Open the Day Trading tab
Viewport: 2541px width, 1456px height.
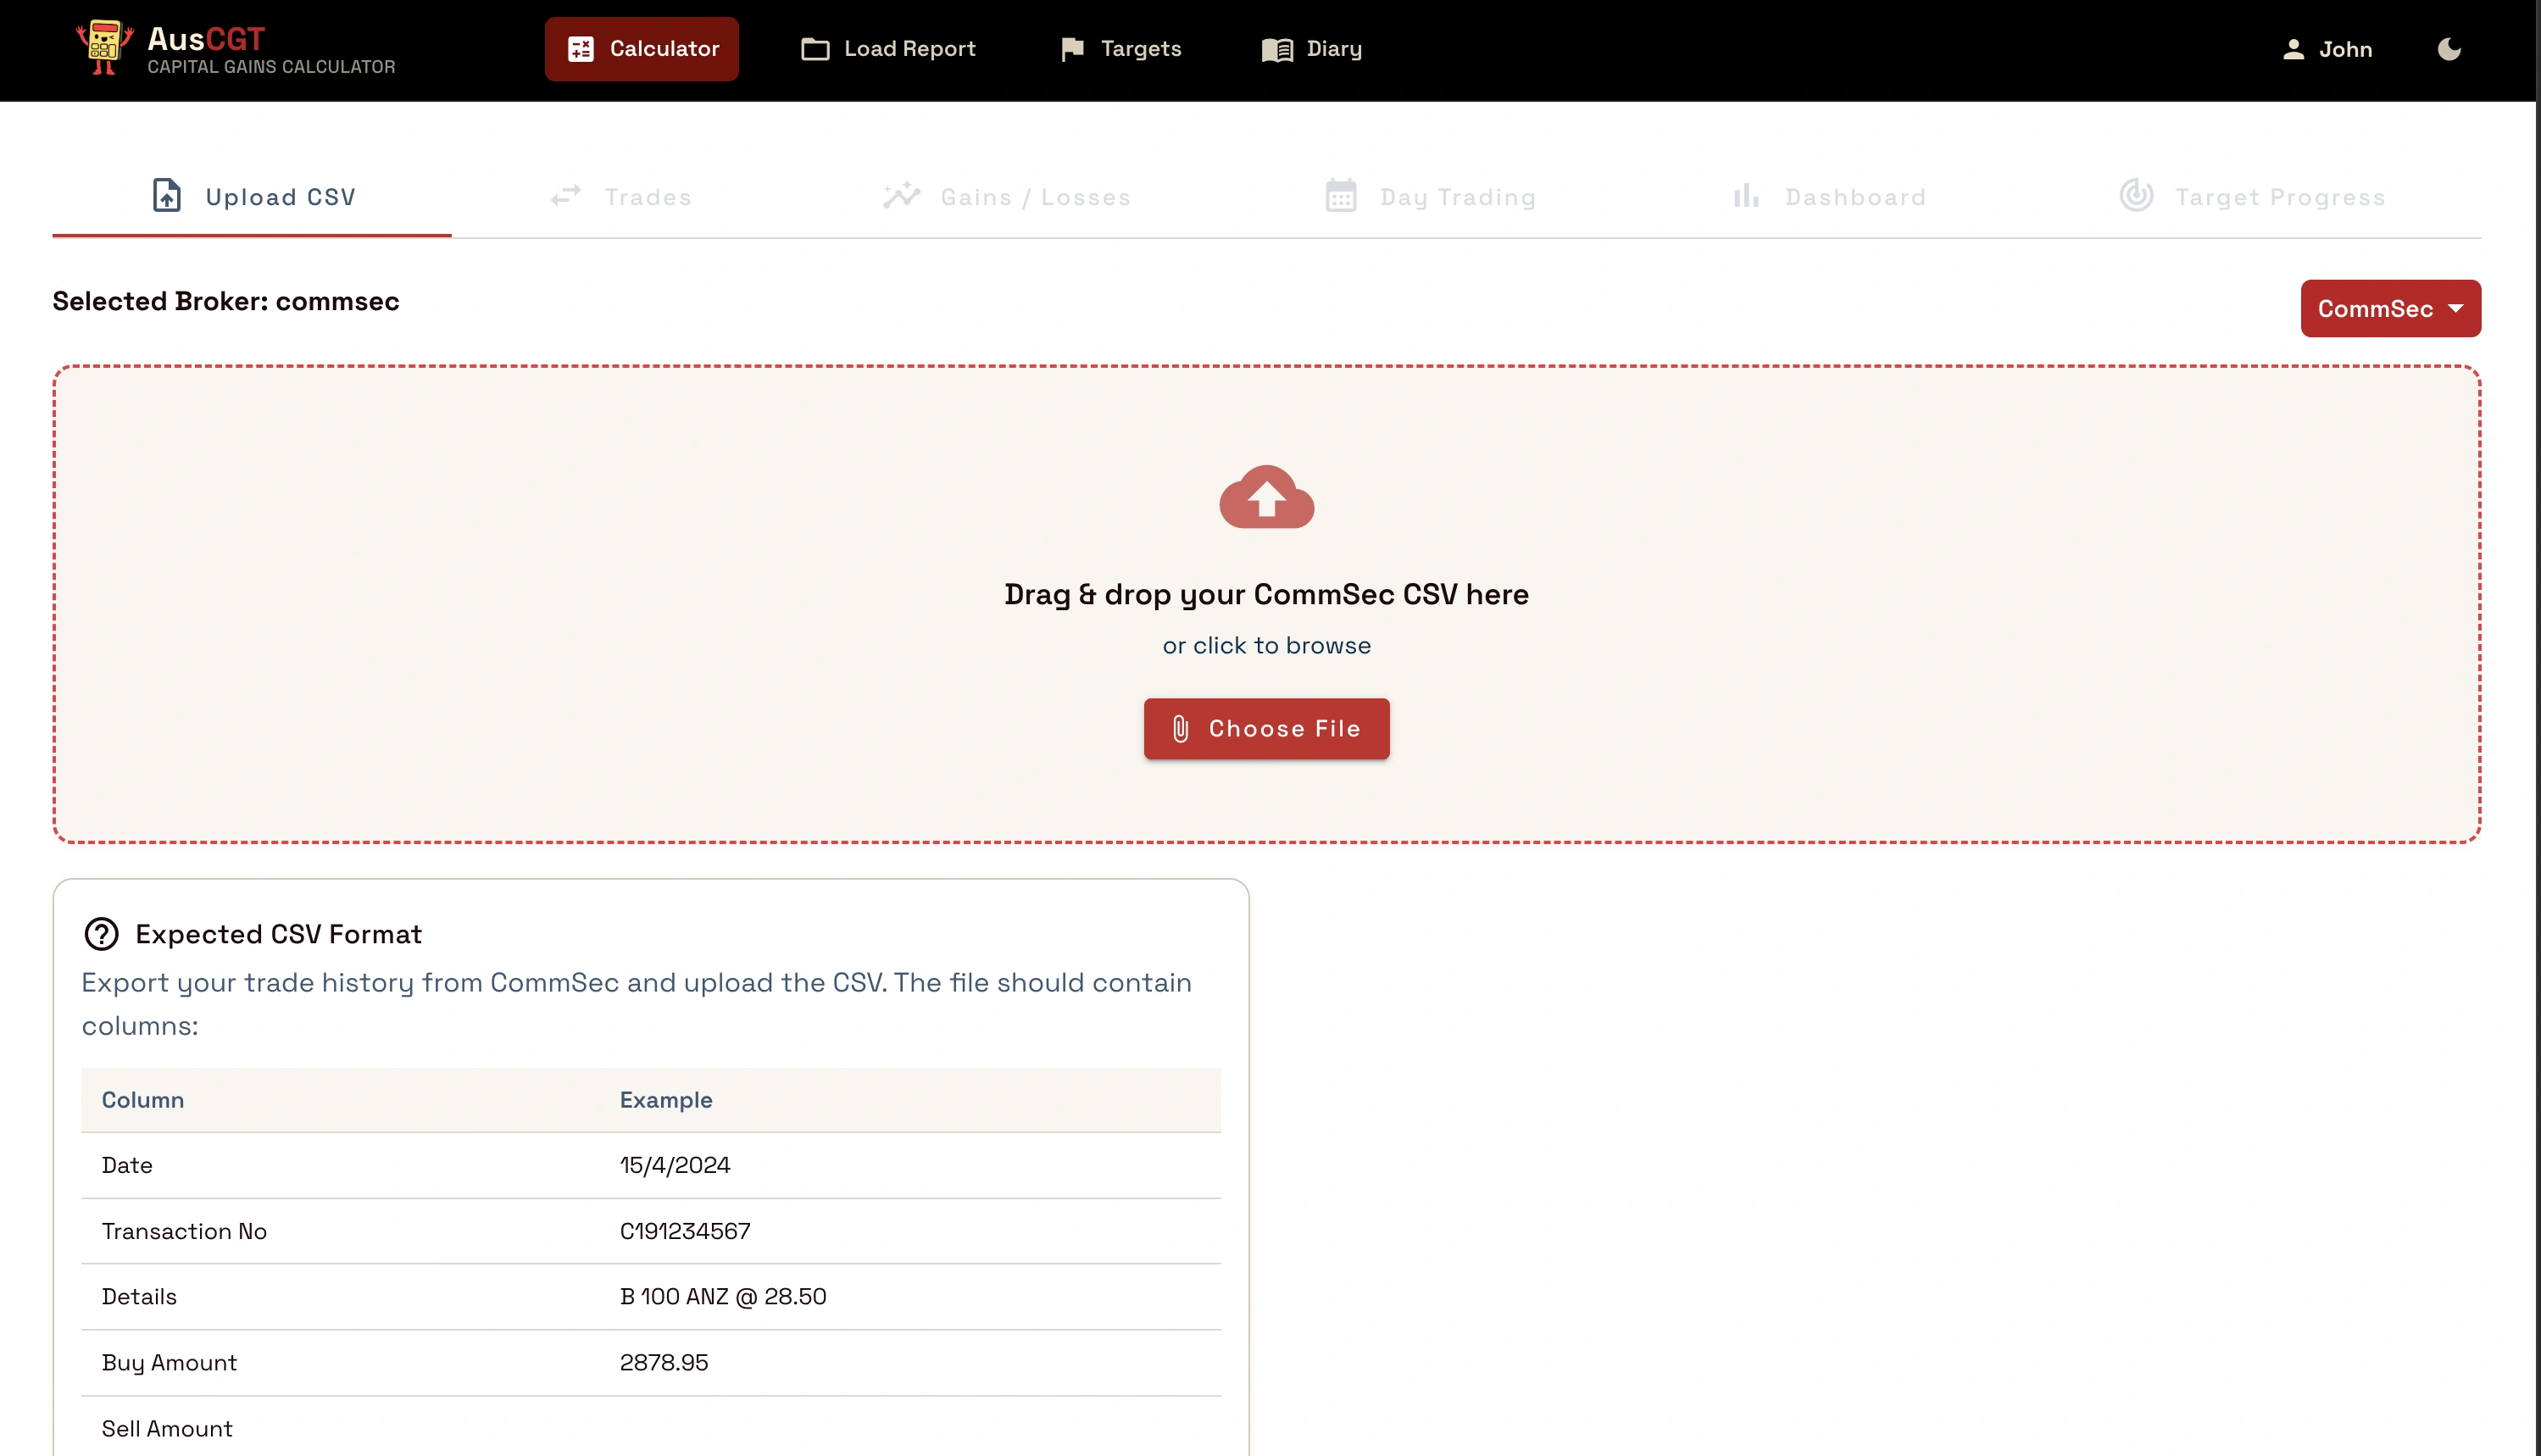pyautogui.click(x=1430, y=197)
